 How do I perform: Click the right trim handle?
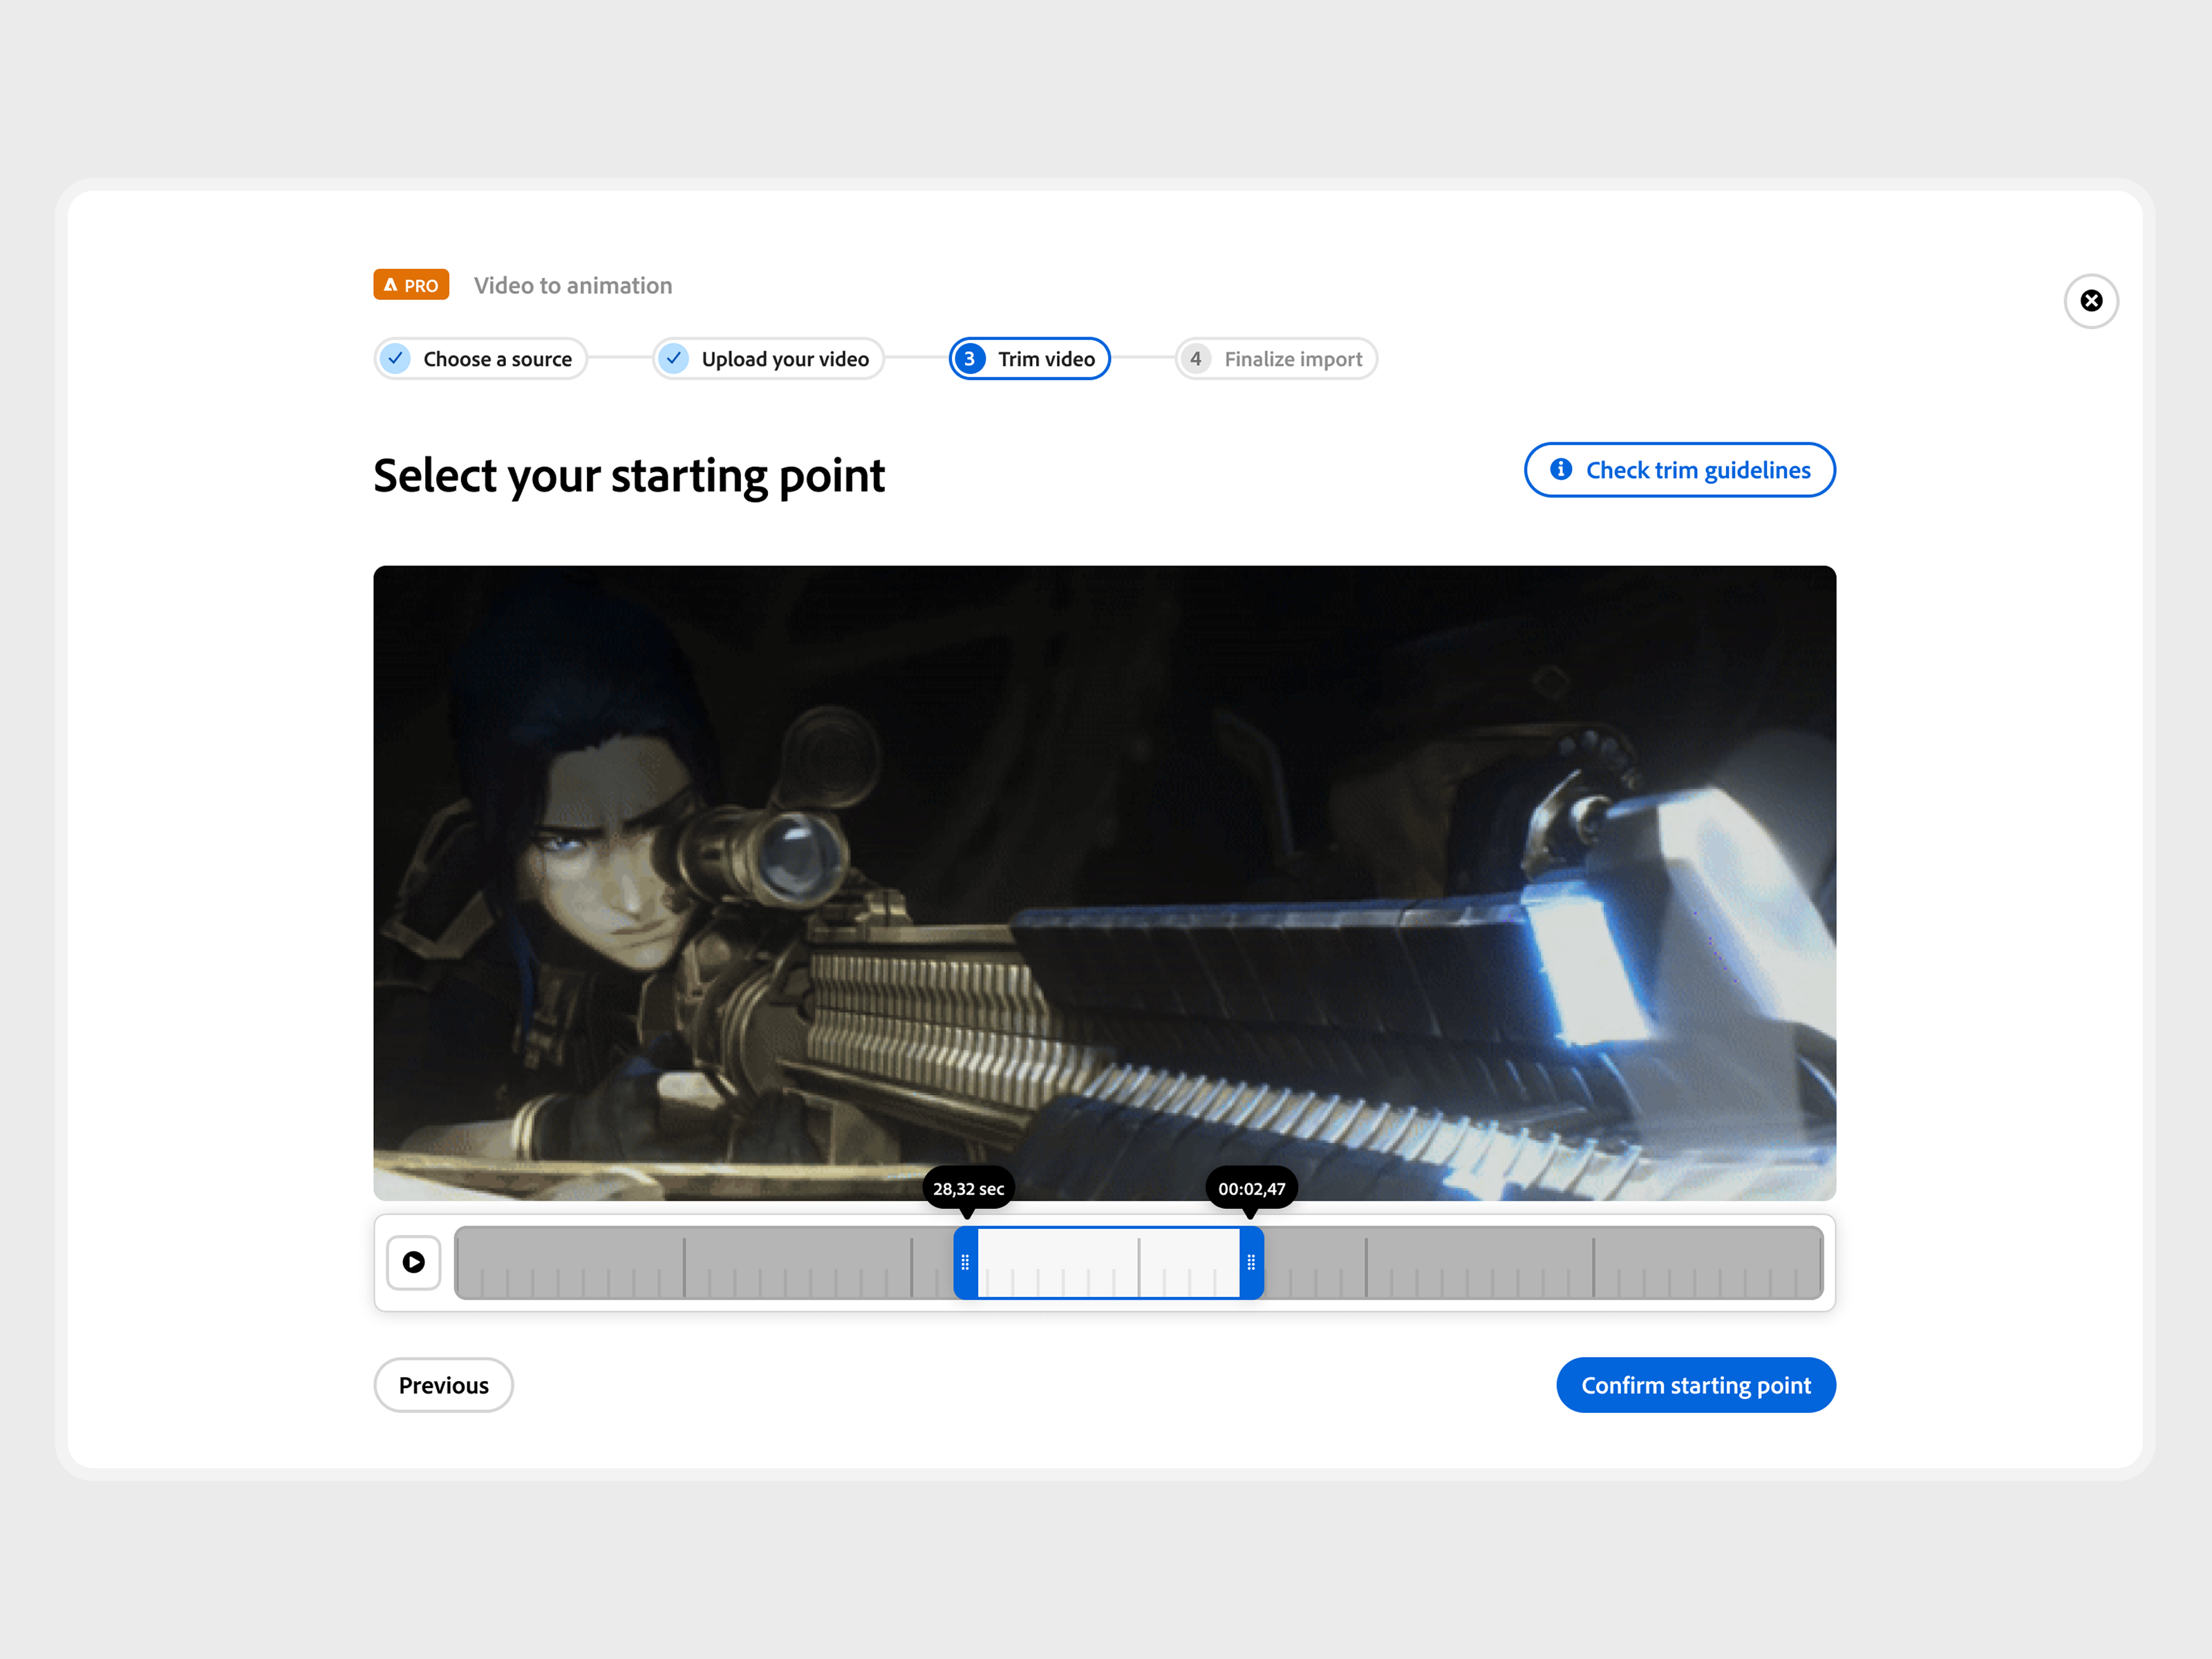[x=1251, y=1262]
